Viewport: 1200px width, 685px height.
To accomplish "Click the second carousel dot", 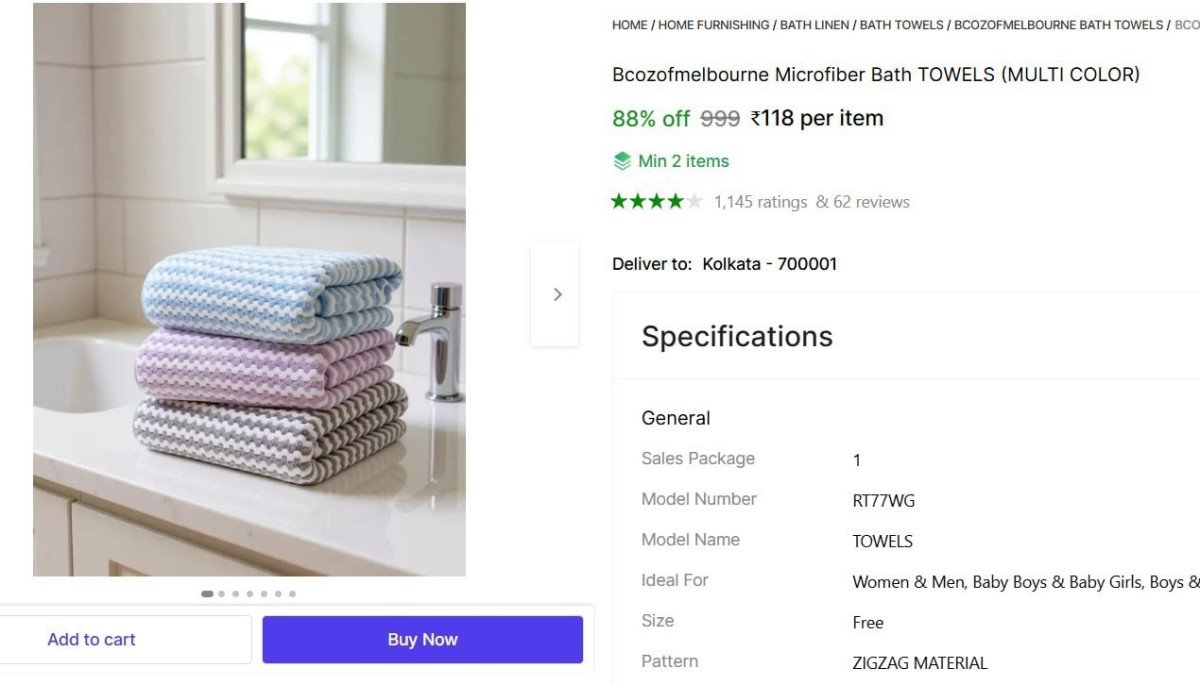I will (221, 593).
